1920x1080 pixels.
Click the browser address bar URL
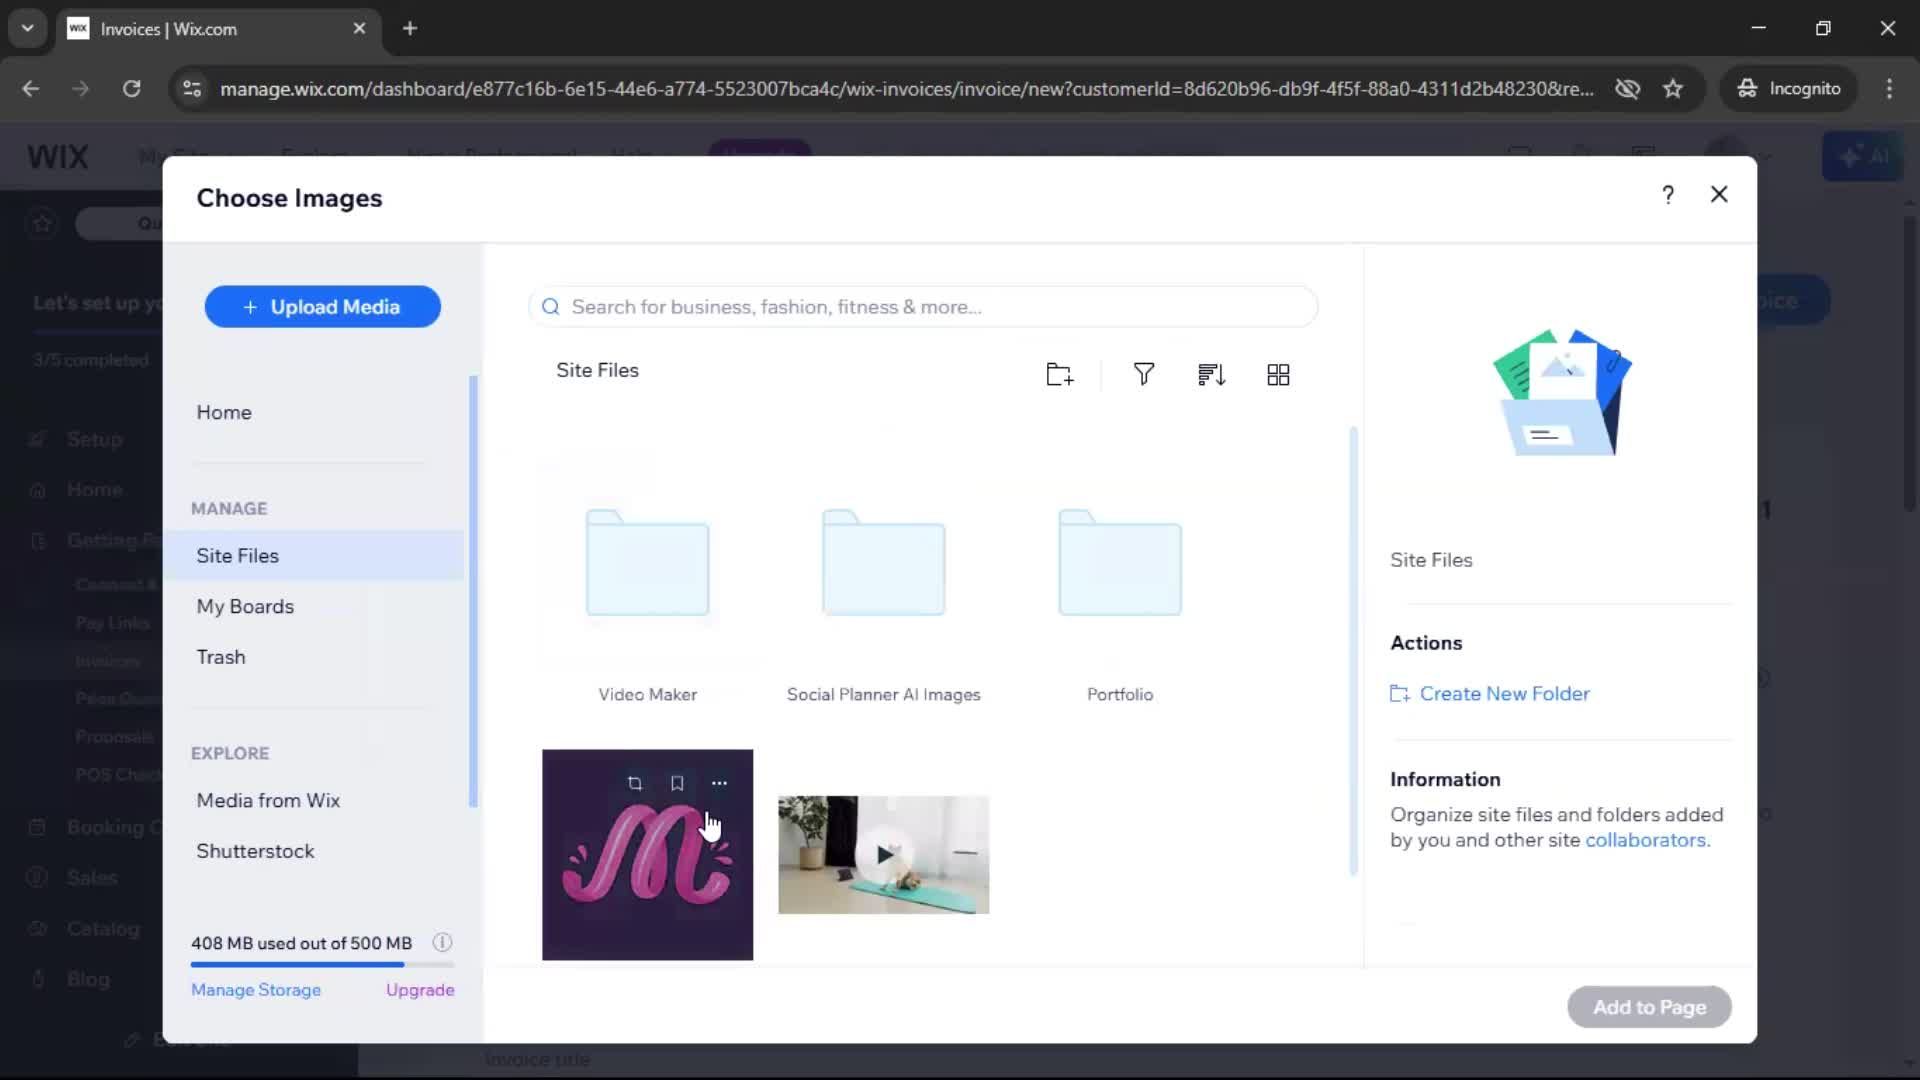(x=906, y=89)
